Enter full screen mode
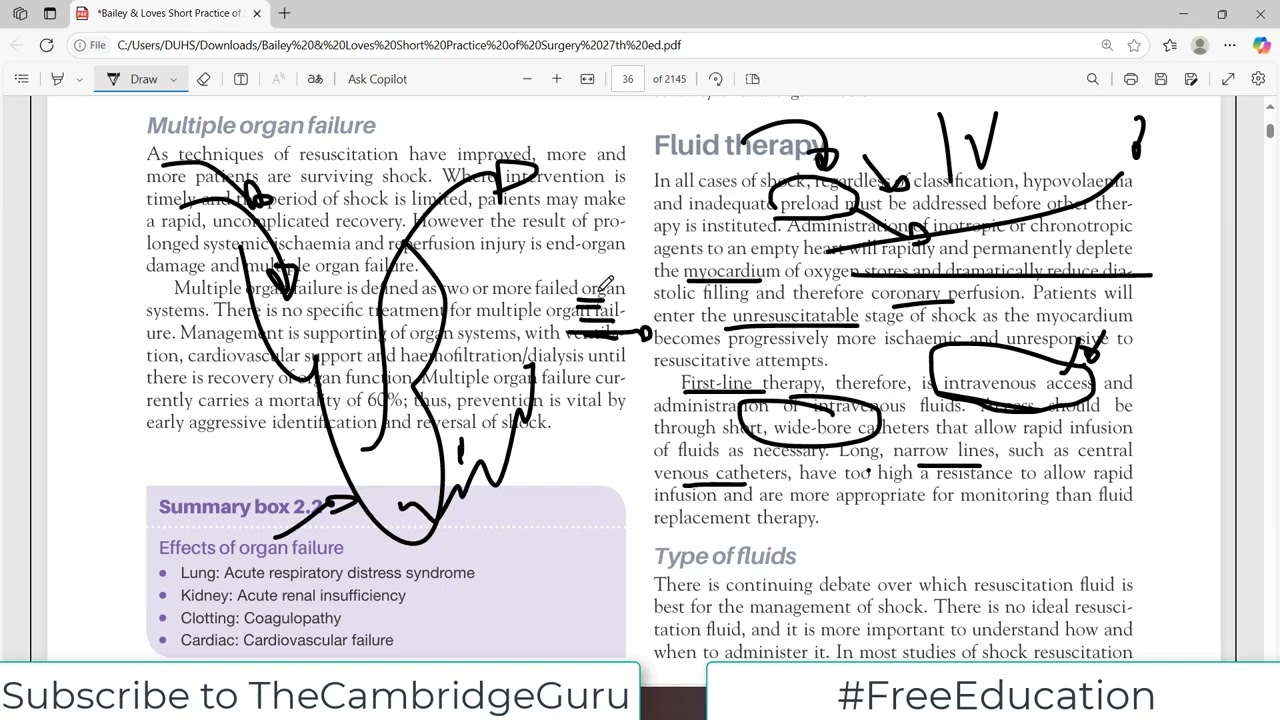This screenshot has height=720, width=1280. [1228, 79]
